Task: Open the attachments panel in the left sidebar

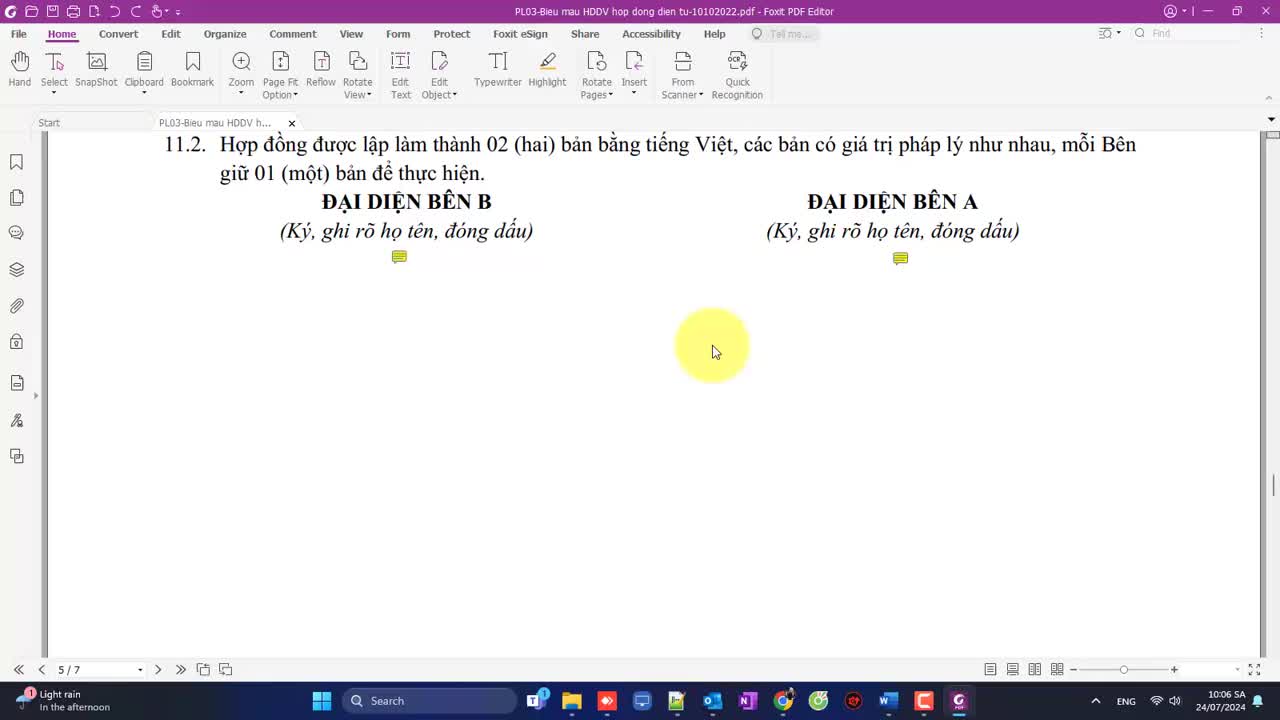Action: point(17,306)
